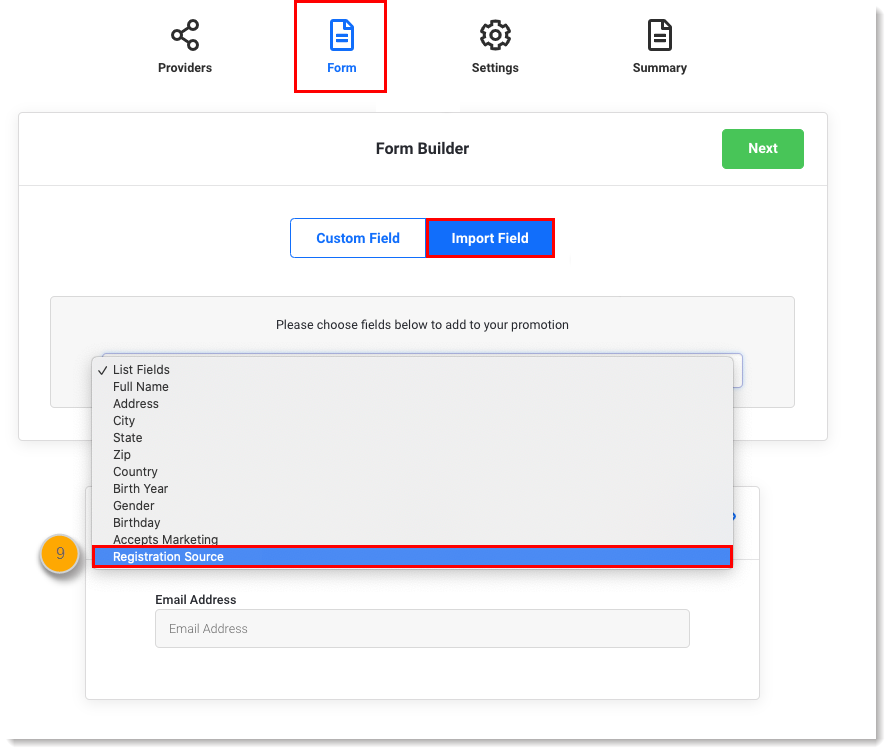This screenshot has width=891, height=754.
Task: Switch to the Import Field tab
Action: pyautogui.click(x=490, y=238)
